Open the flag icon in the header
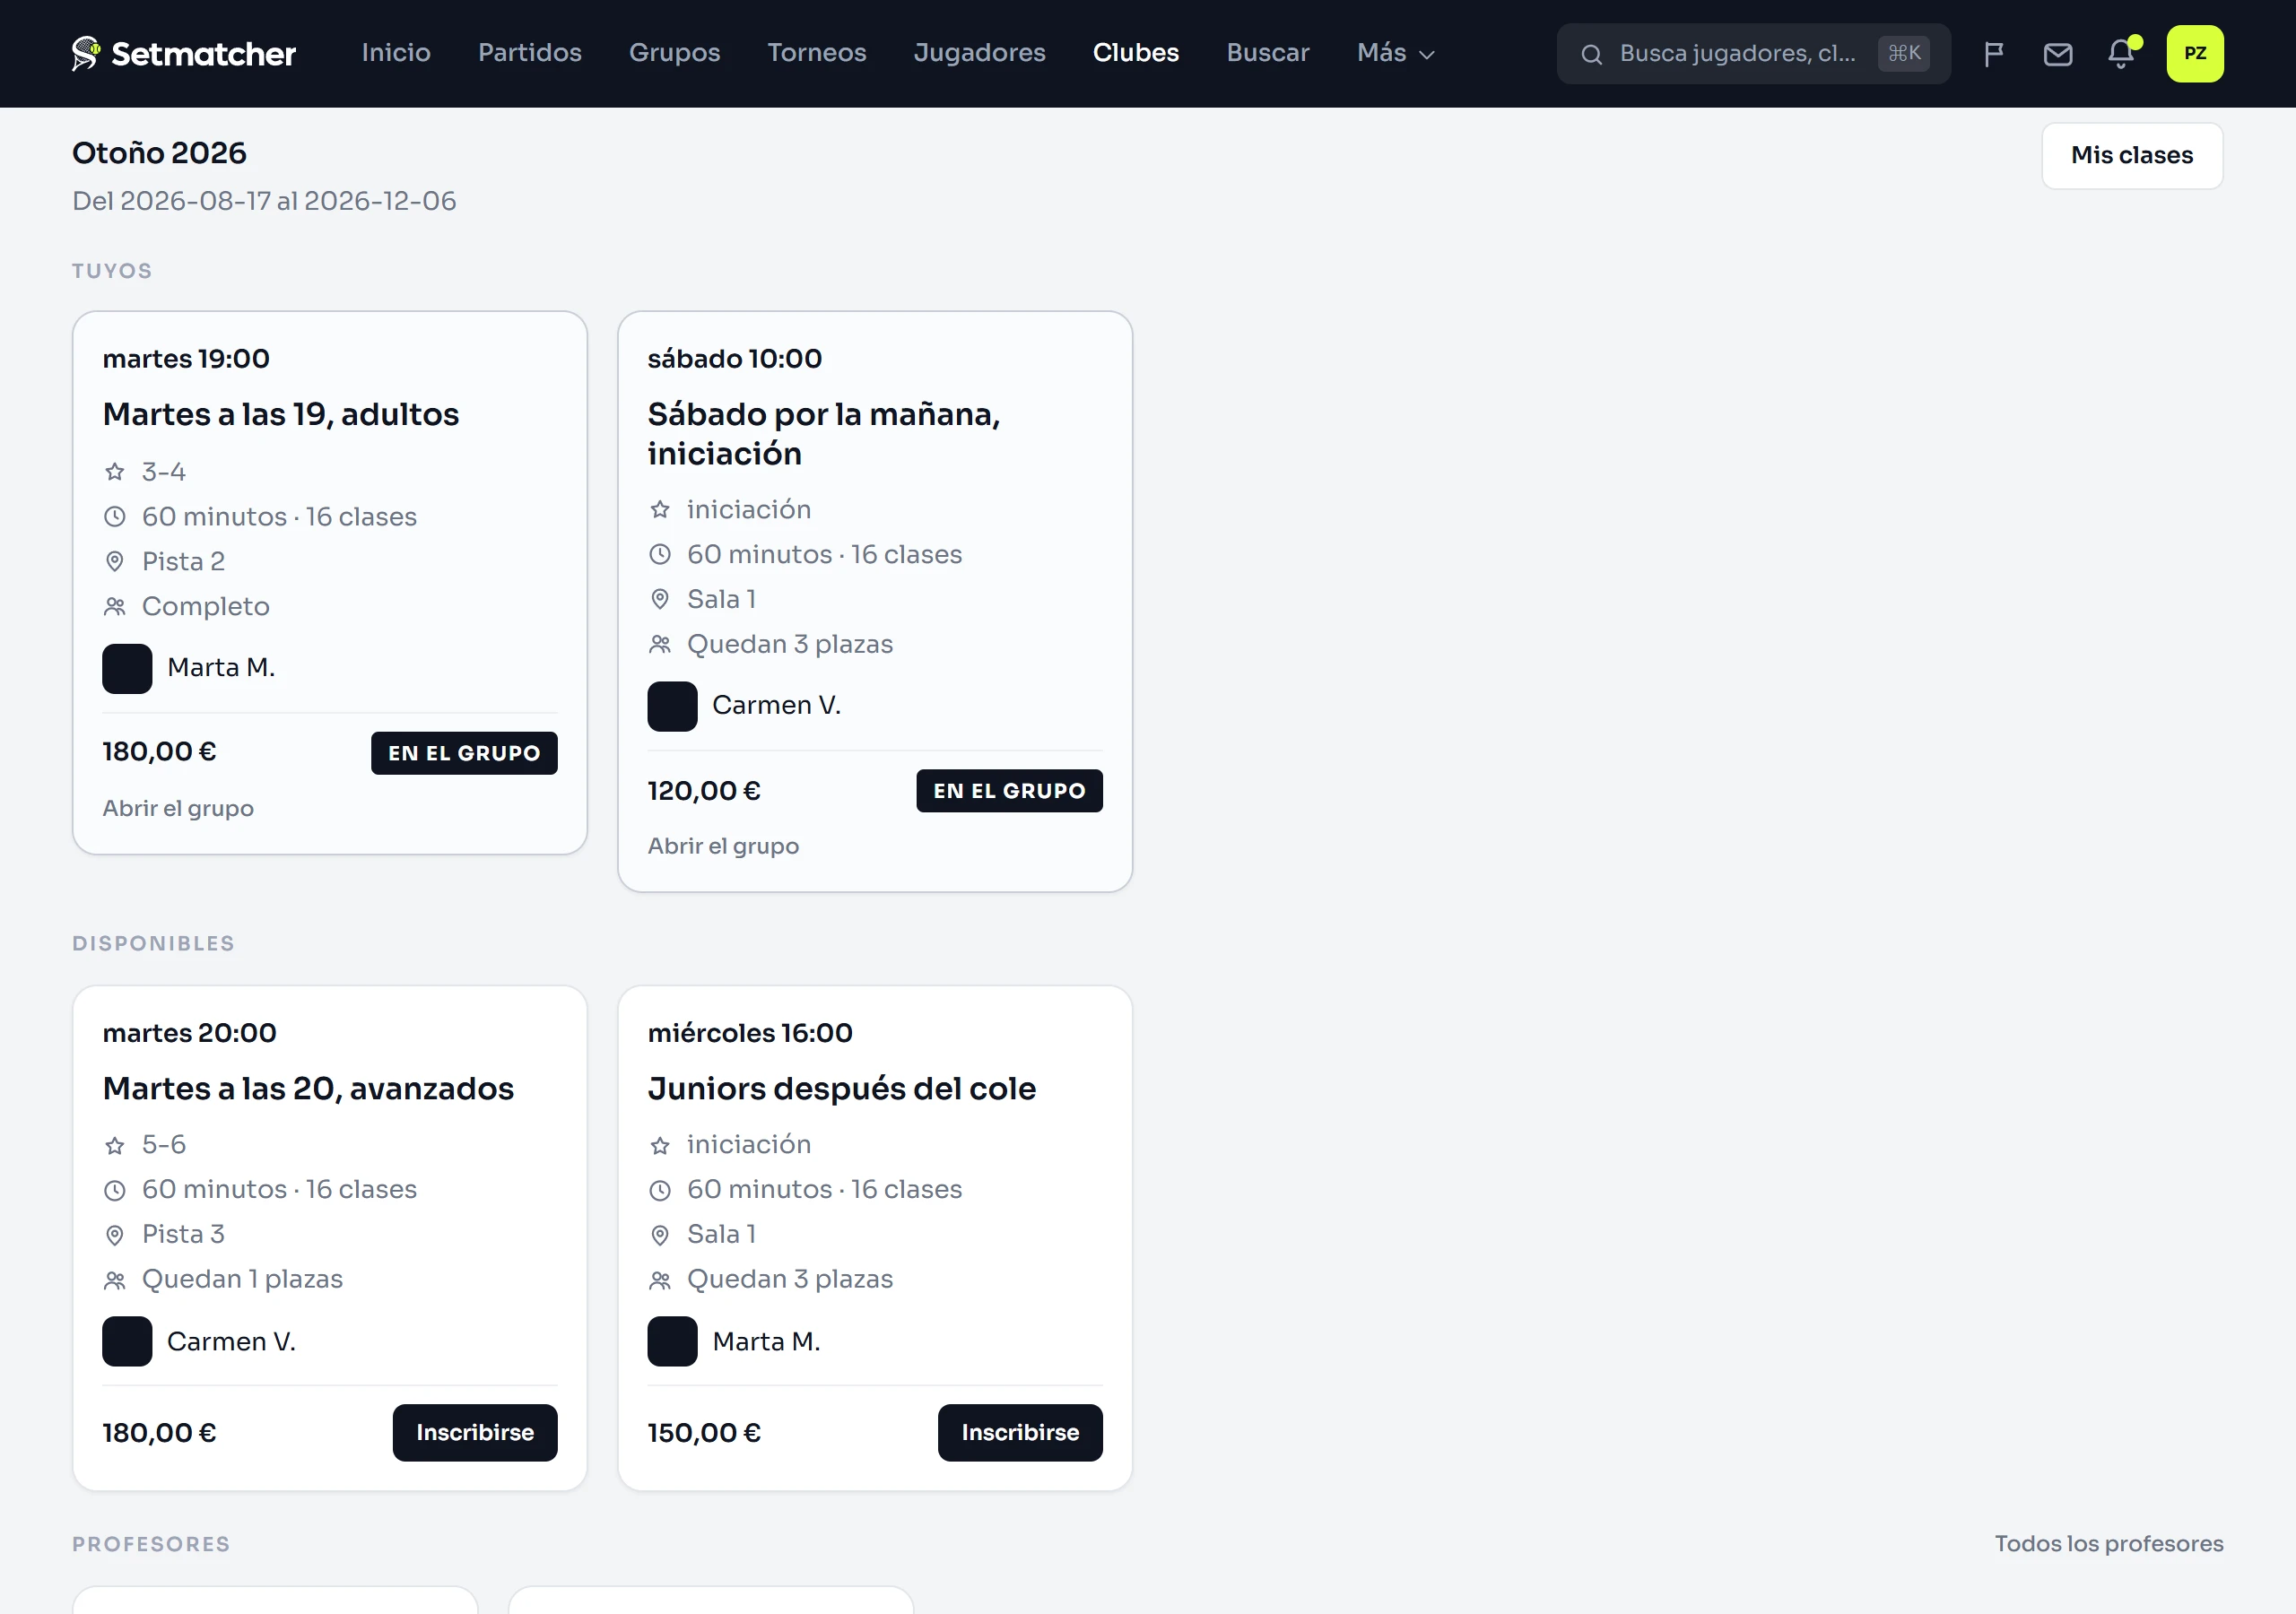 pyautogui.click(x=1993, y=54)
